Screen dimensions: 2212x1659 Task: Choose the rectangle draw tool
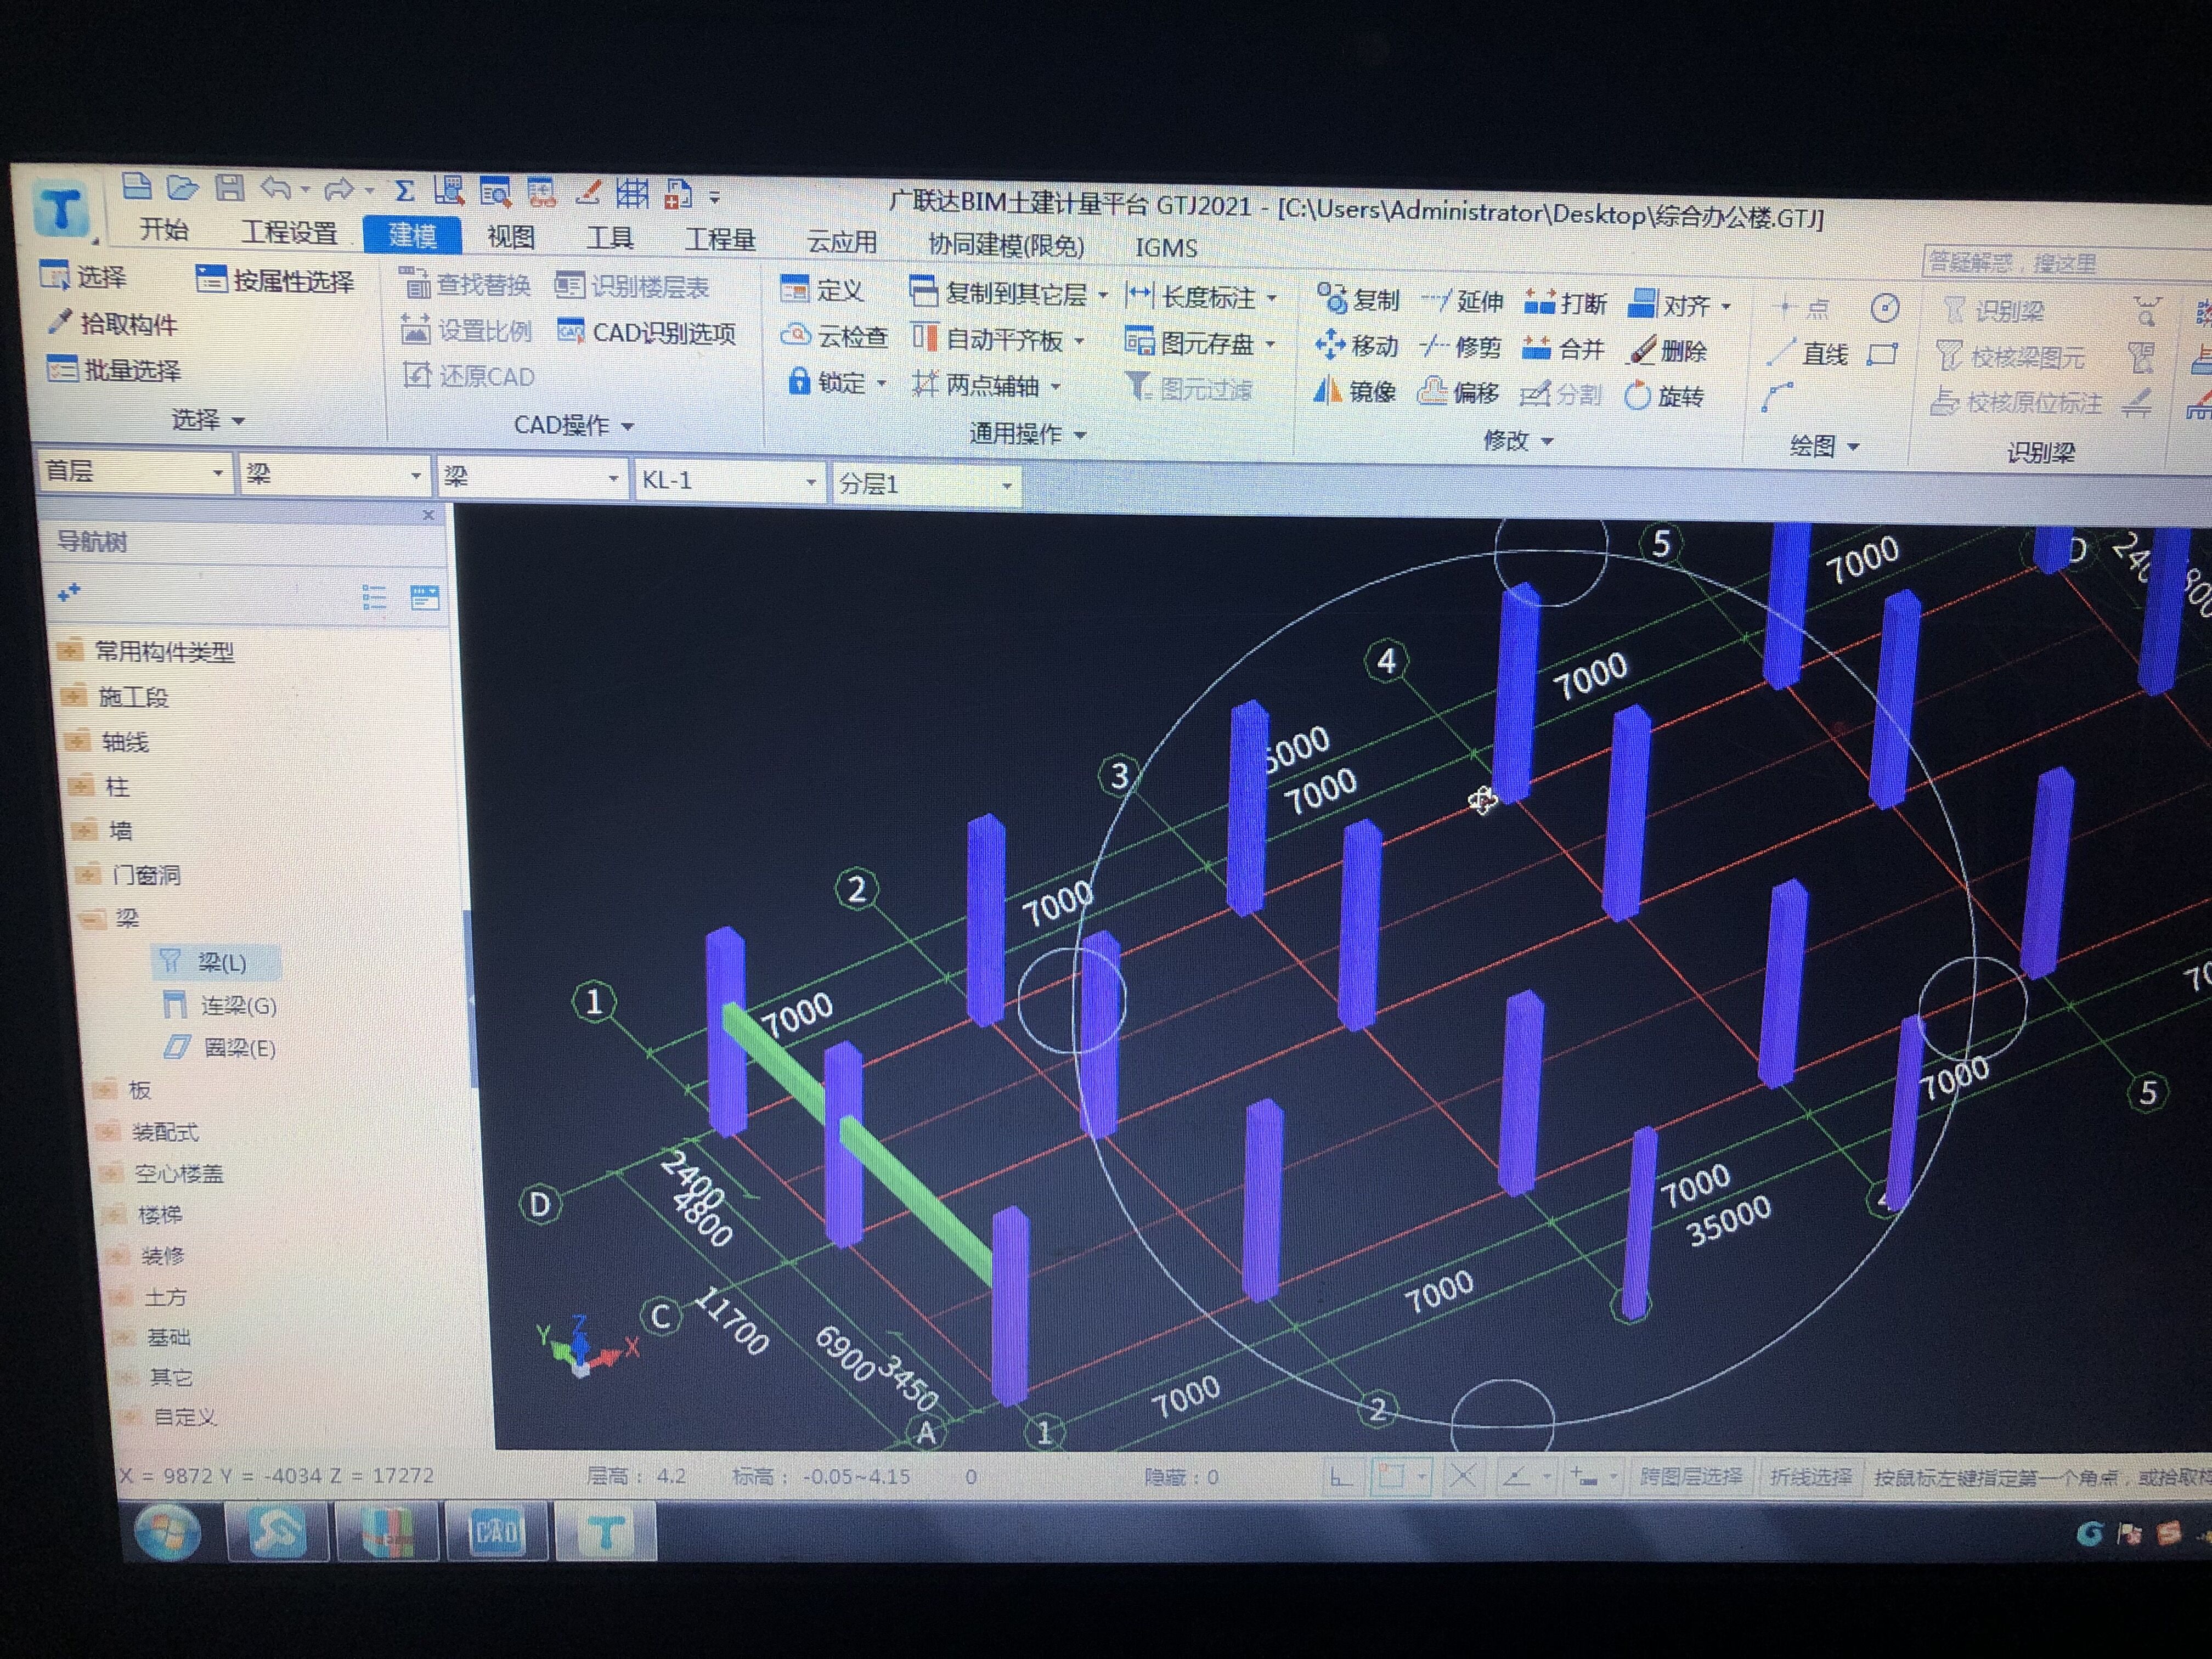click(1883, 354)
